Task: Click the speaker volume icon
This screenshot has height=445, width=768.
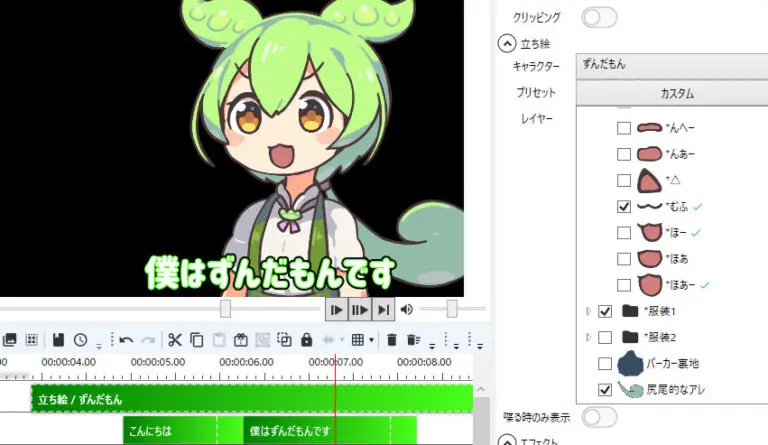Action: click(x=408, y=309)
